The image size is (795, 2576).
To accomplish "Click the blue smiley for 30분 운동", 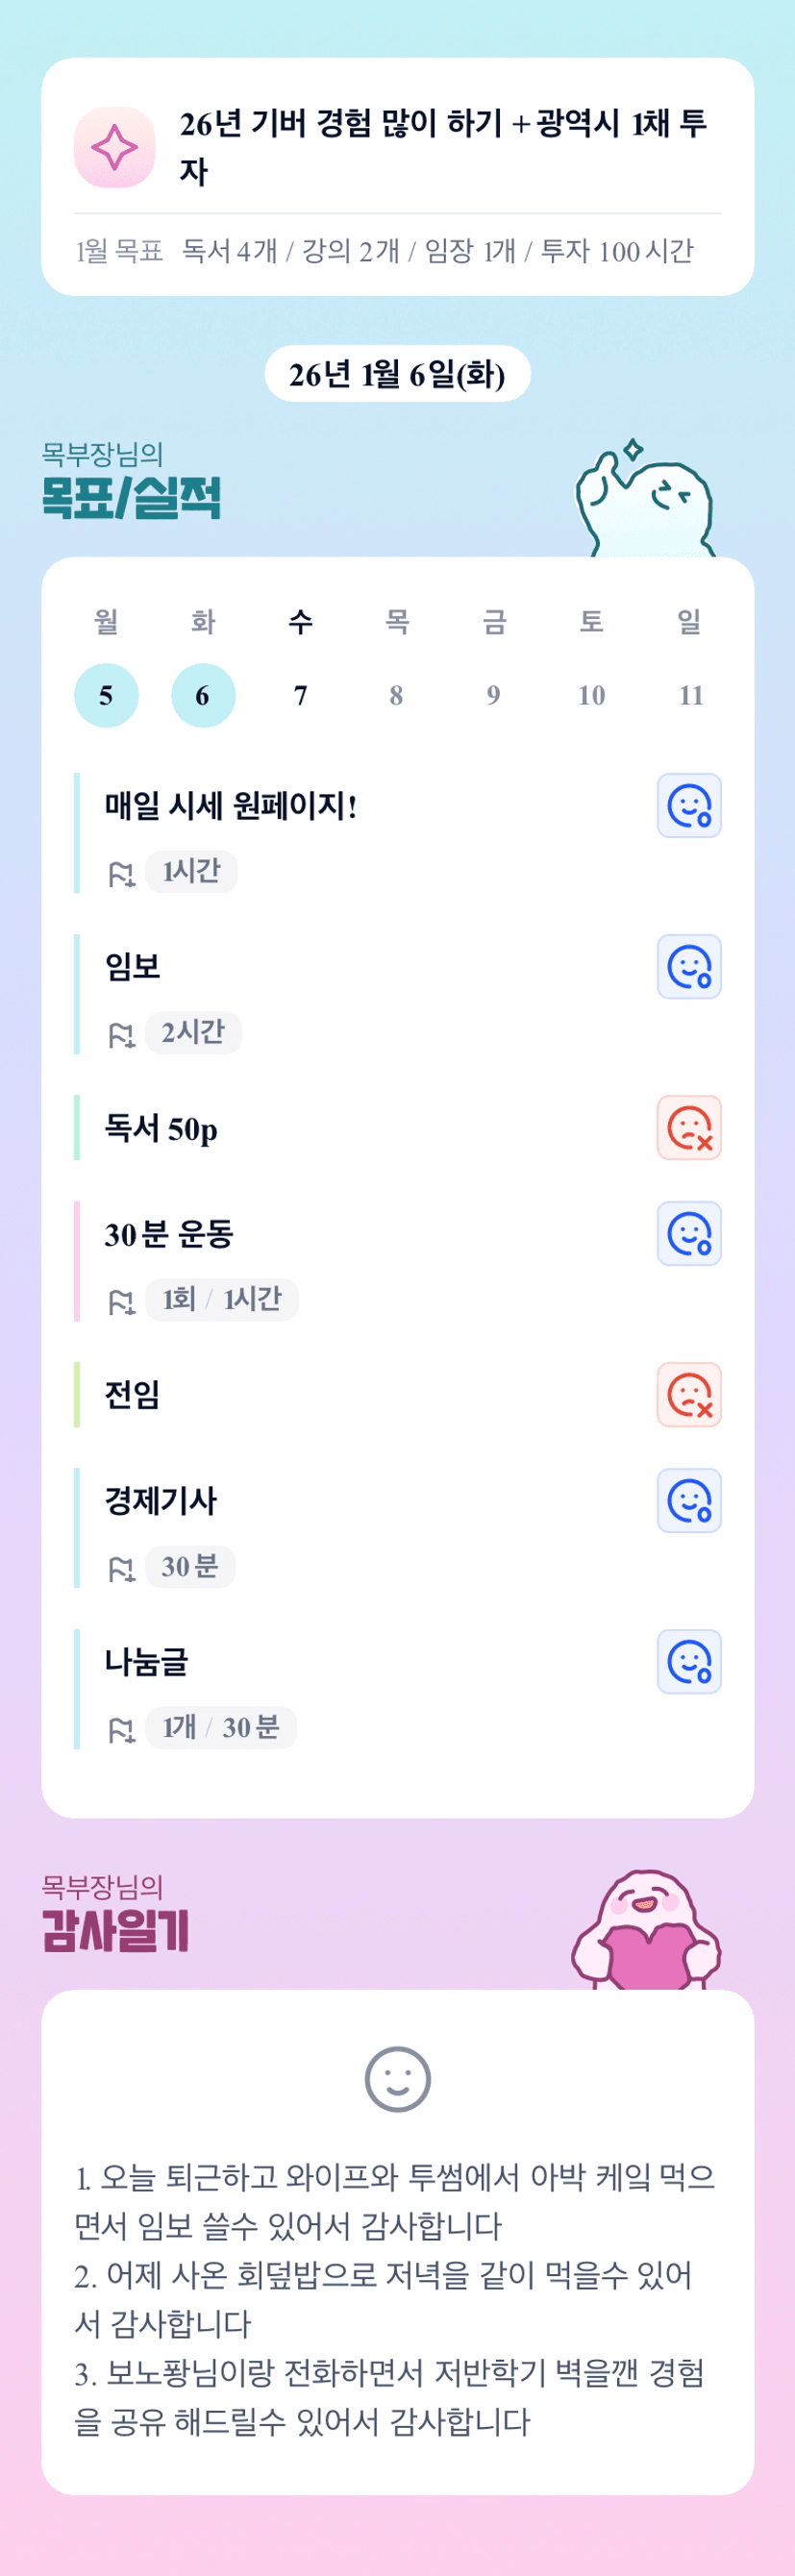I will tap(689, 1234).
